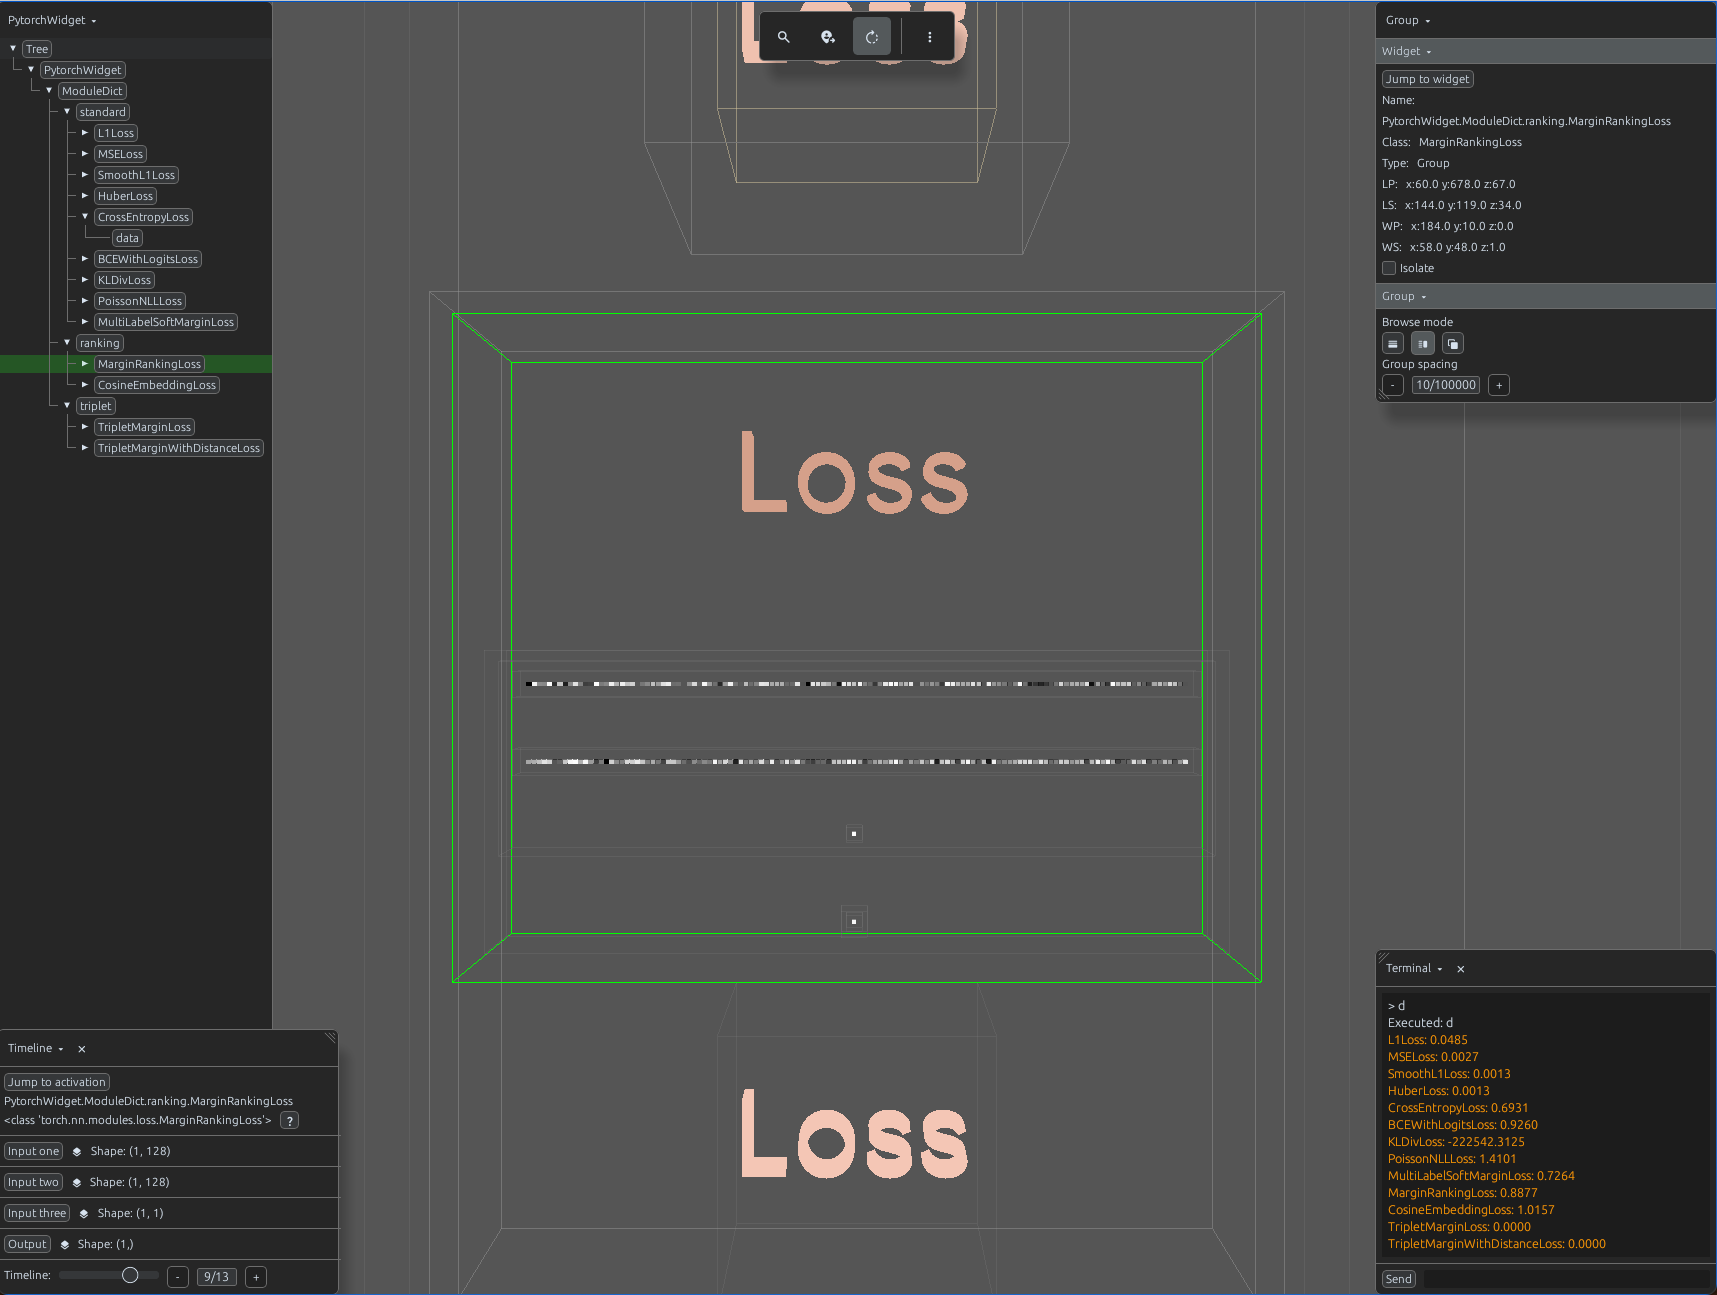The width and height of the screenshot is (1717, 1295).
Task: Open the three-dot more options menu
Action: click(x=930, y=37)
